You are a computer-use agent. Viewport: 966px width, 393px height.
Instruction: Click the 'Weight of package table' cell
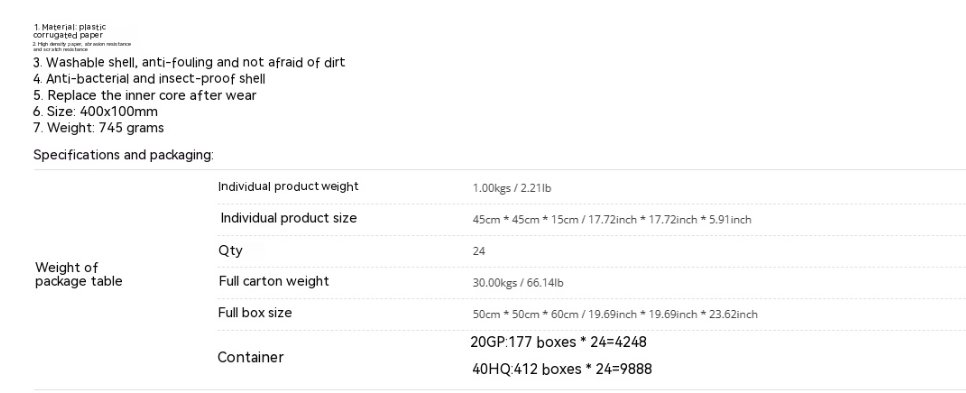coord(79,274)
